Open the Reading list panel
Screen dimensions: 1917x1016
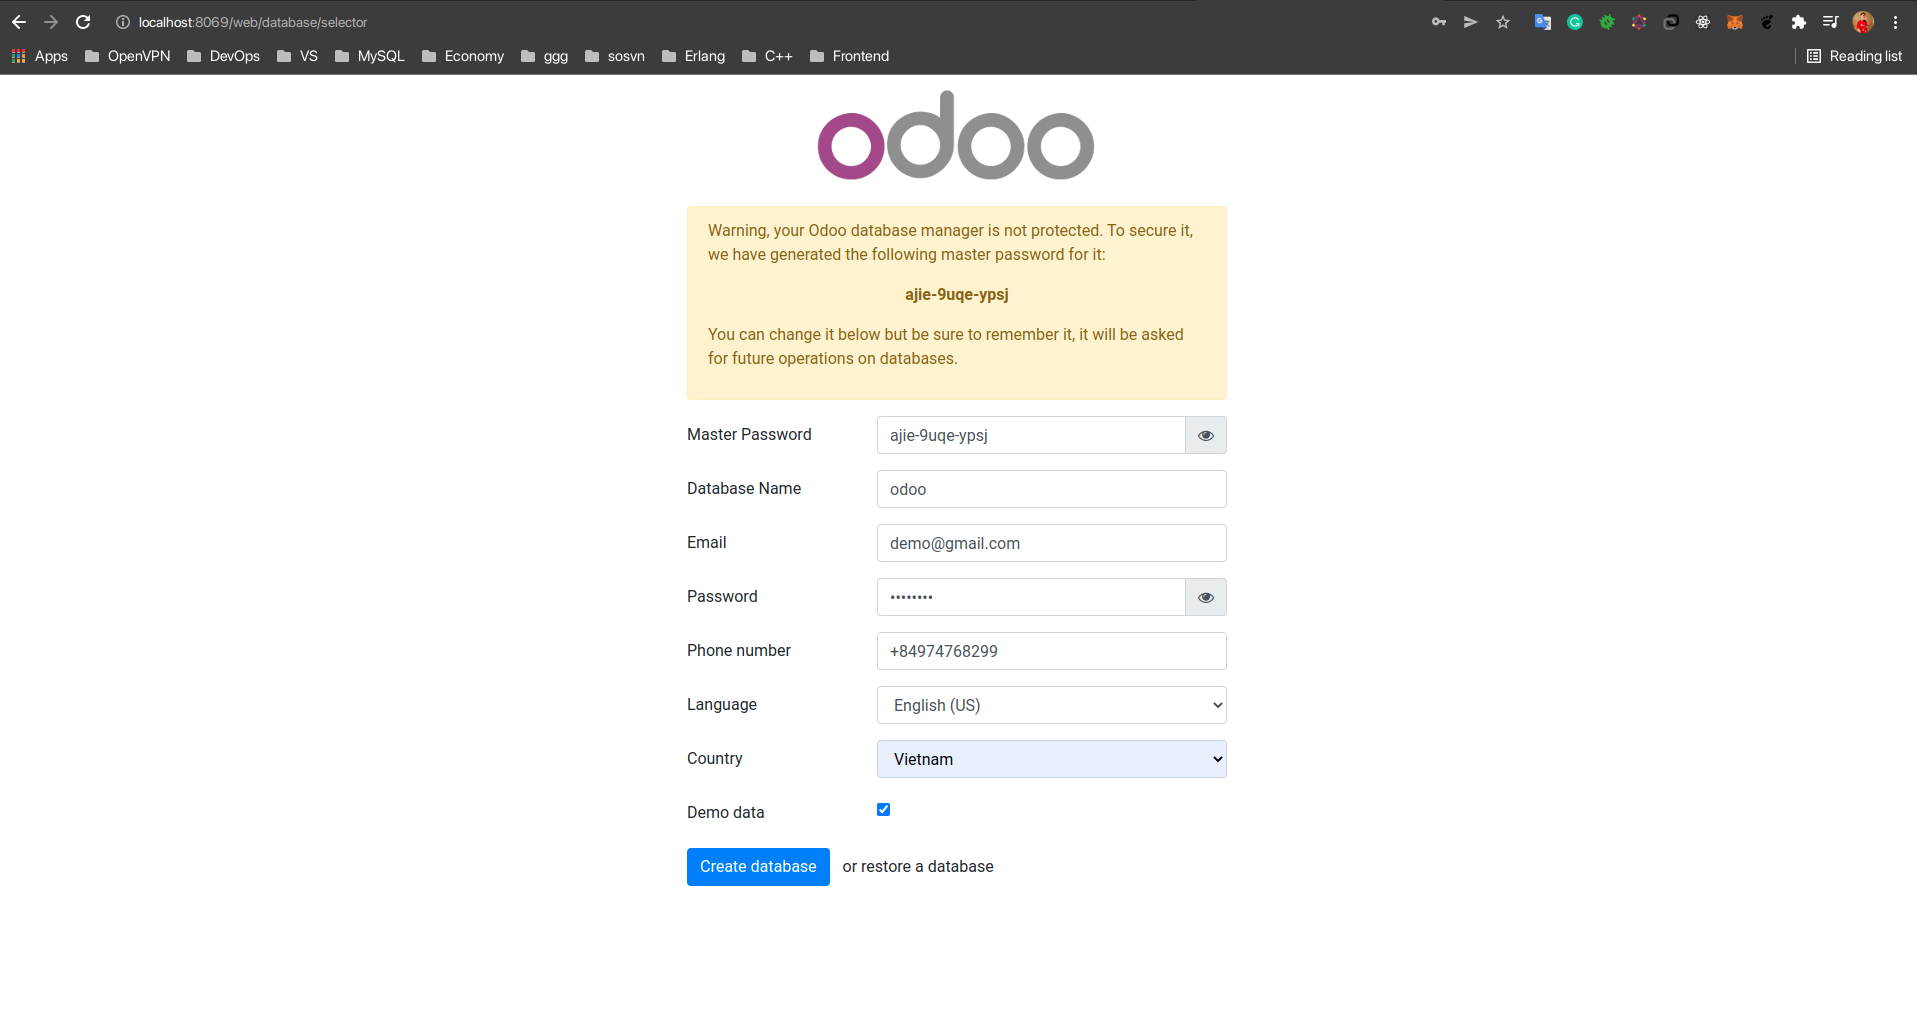point(1855,56)
